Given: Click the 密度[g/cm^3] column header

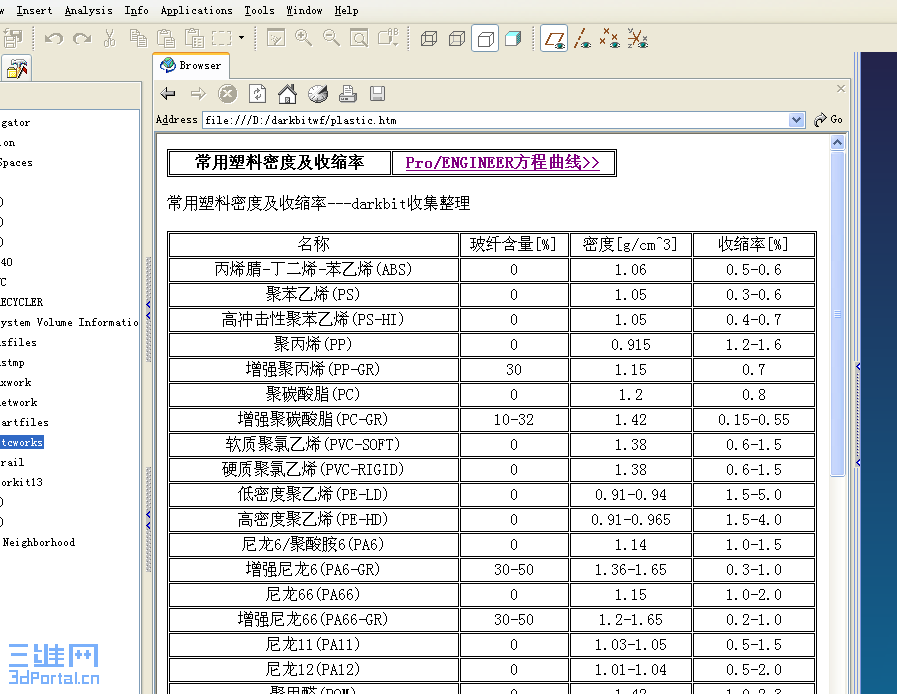Looking at the screenshot, I should click(x=630, y=244).
